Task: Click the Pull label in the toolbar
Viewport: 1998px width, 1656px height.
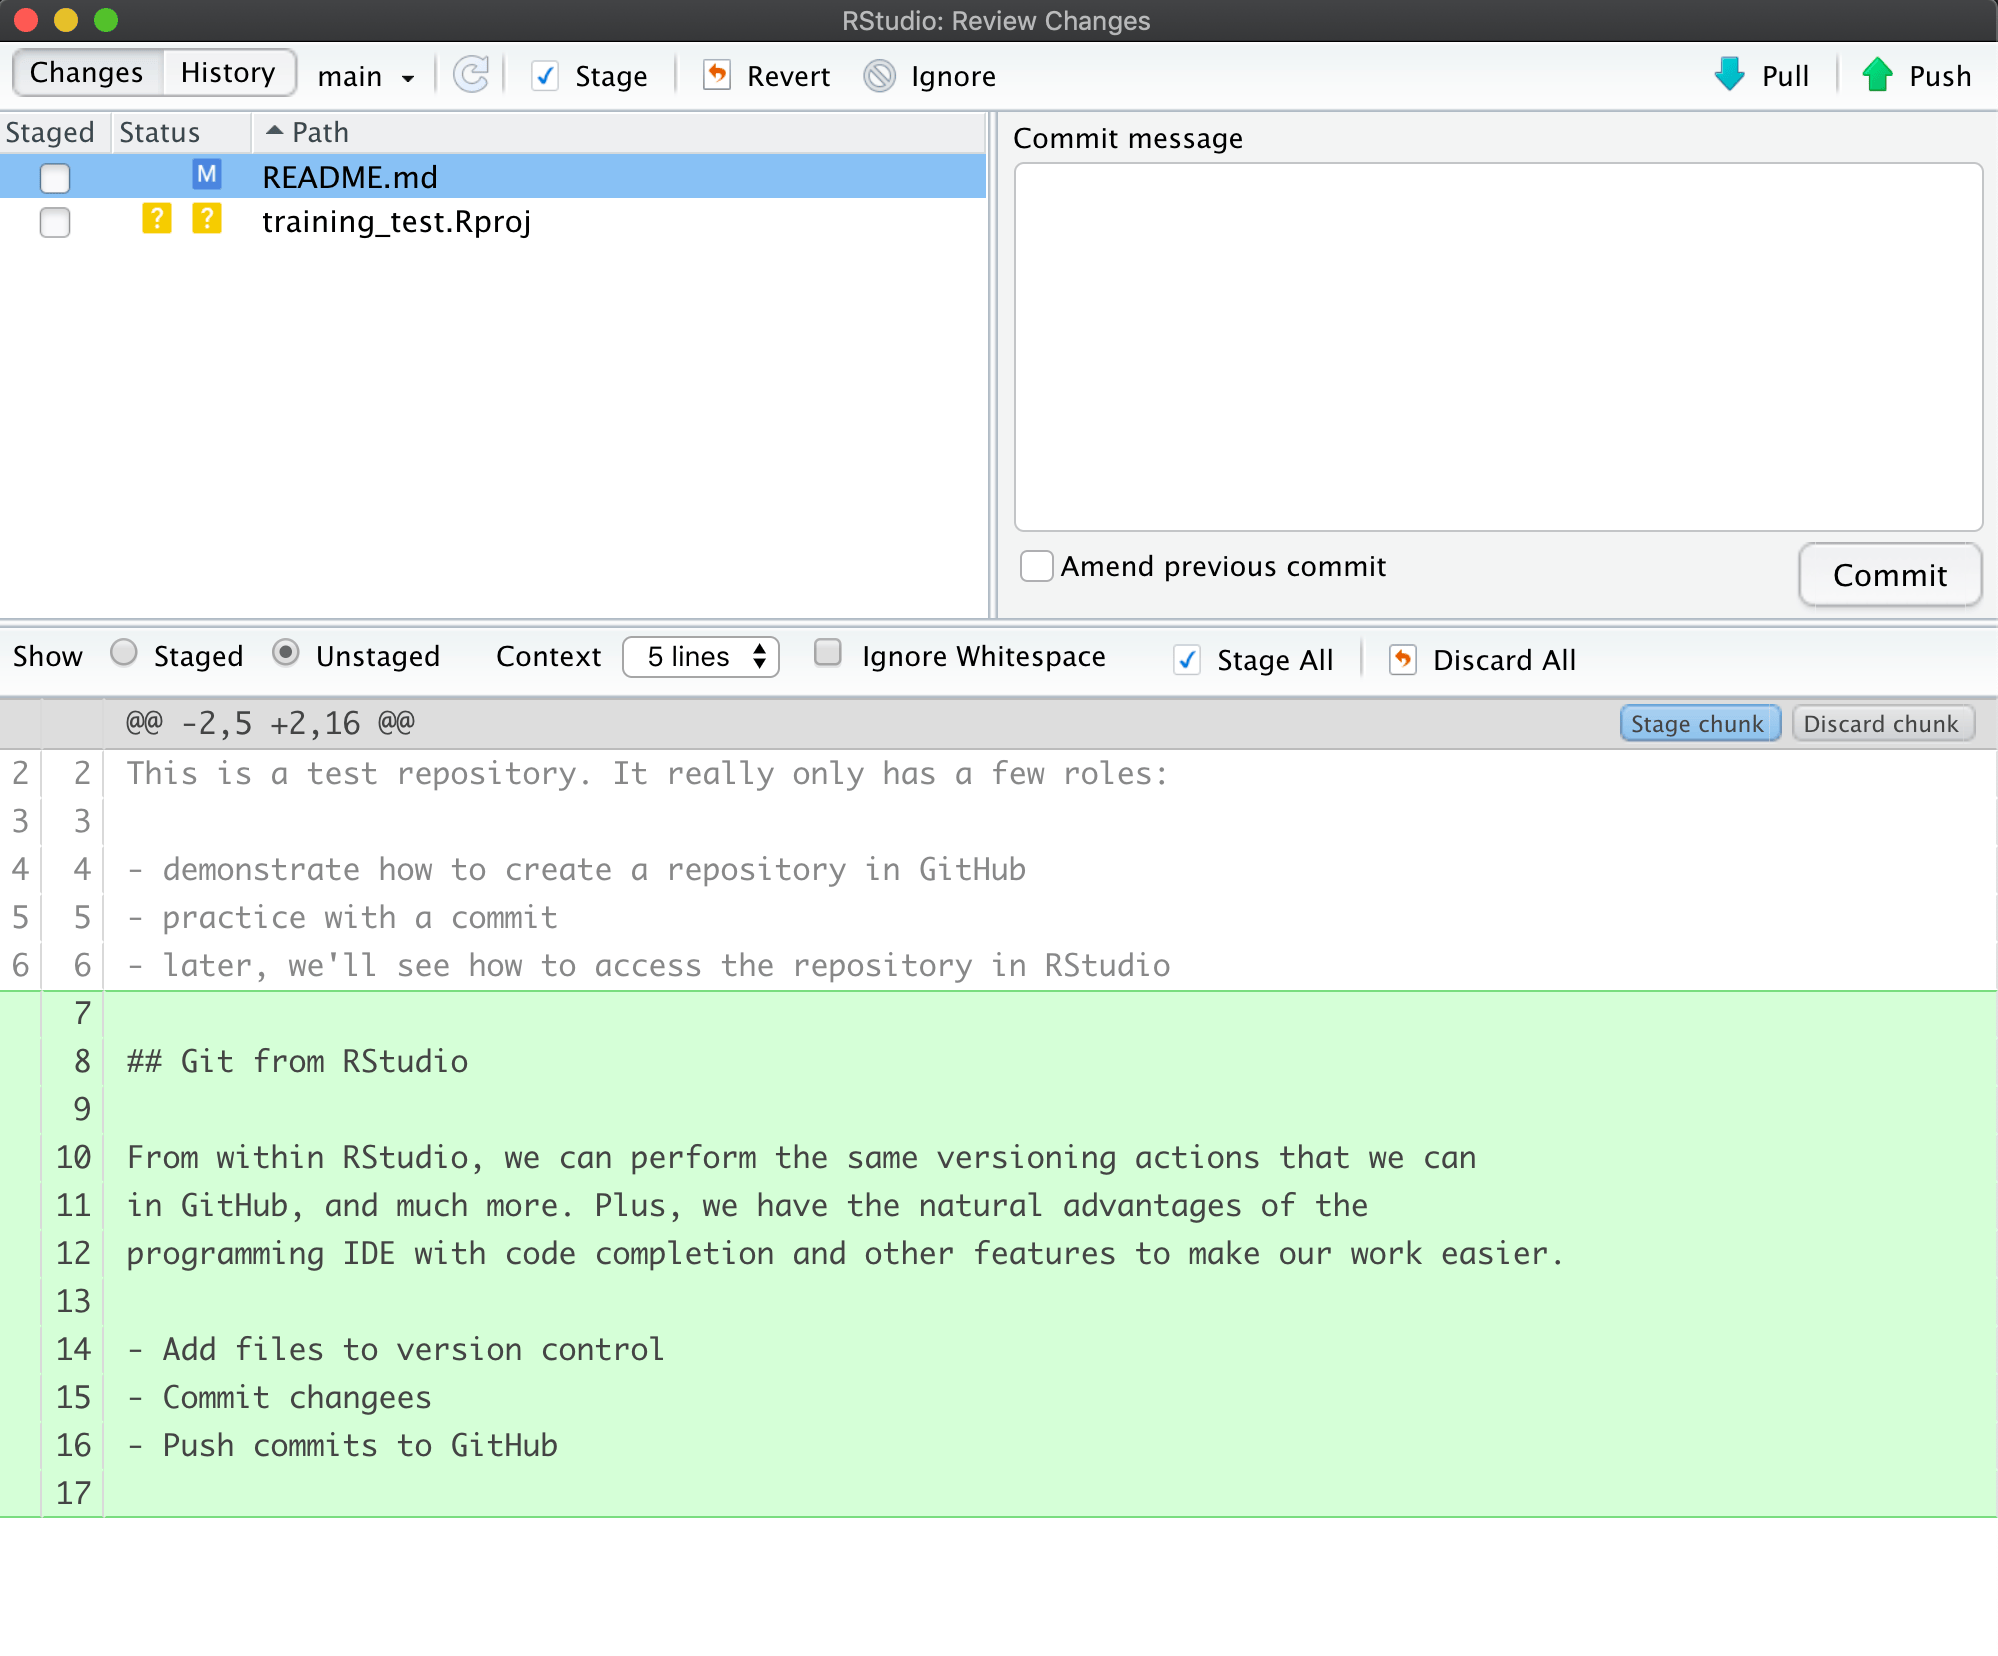Action: click(1785, 76)
